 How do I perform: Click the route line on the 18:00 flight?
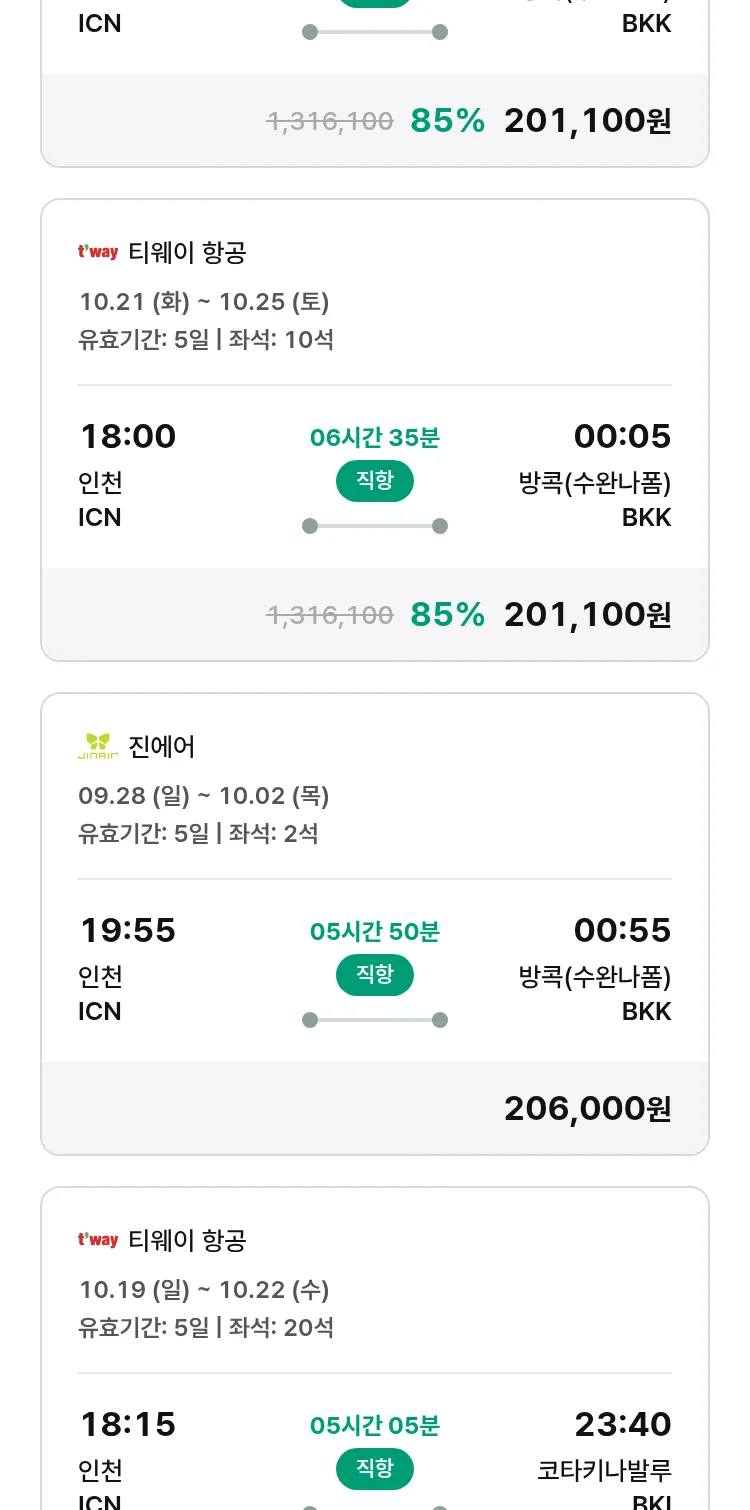pos(375,526)
